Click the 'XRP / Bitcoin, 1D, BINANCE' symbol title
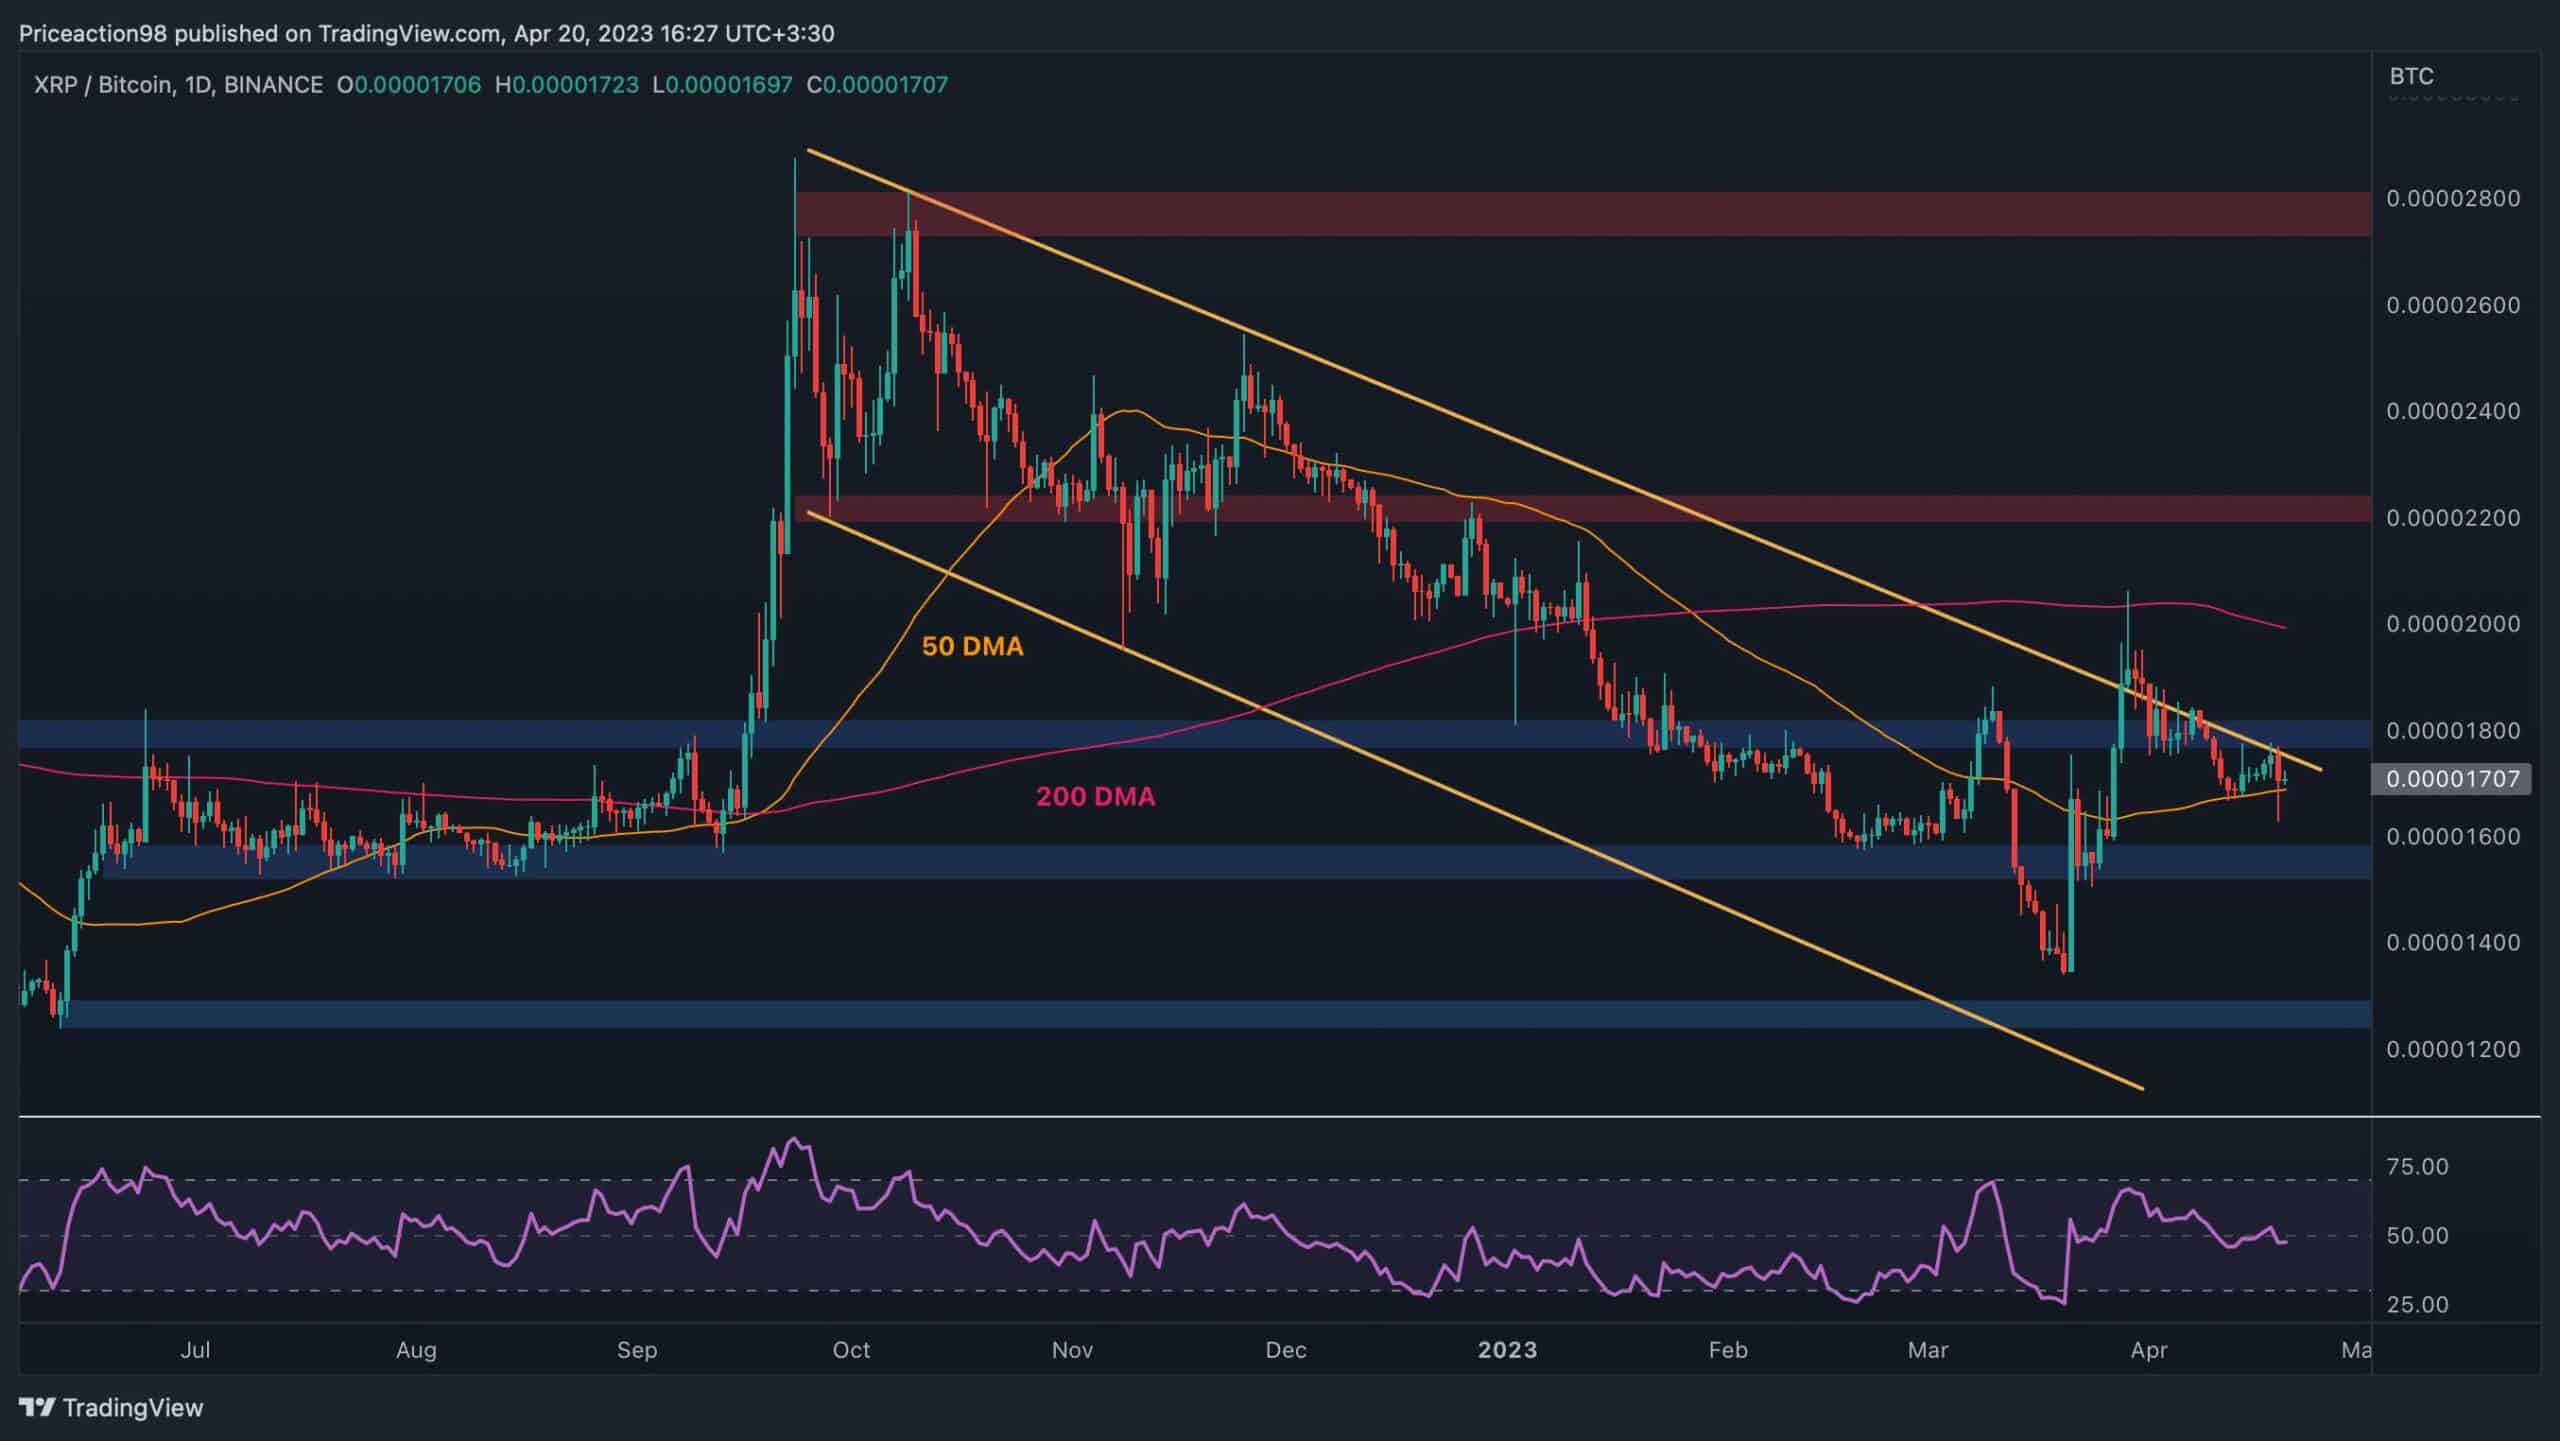2560x1441 pixels. coord(178,85)
